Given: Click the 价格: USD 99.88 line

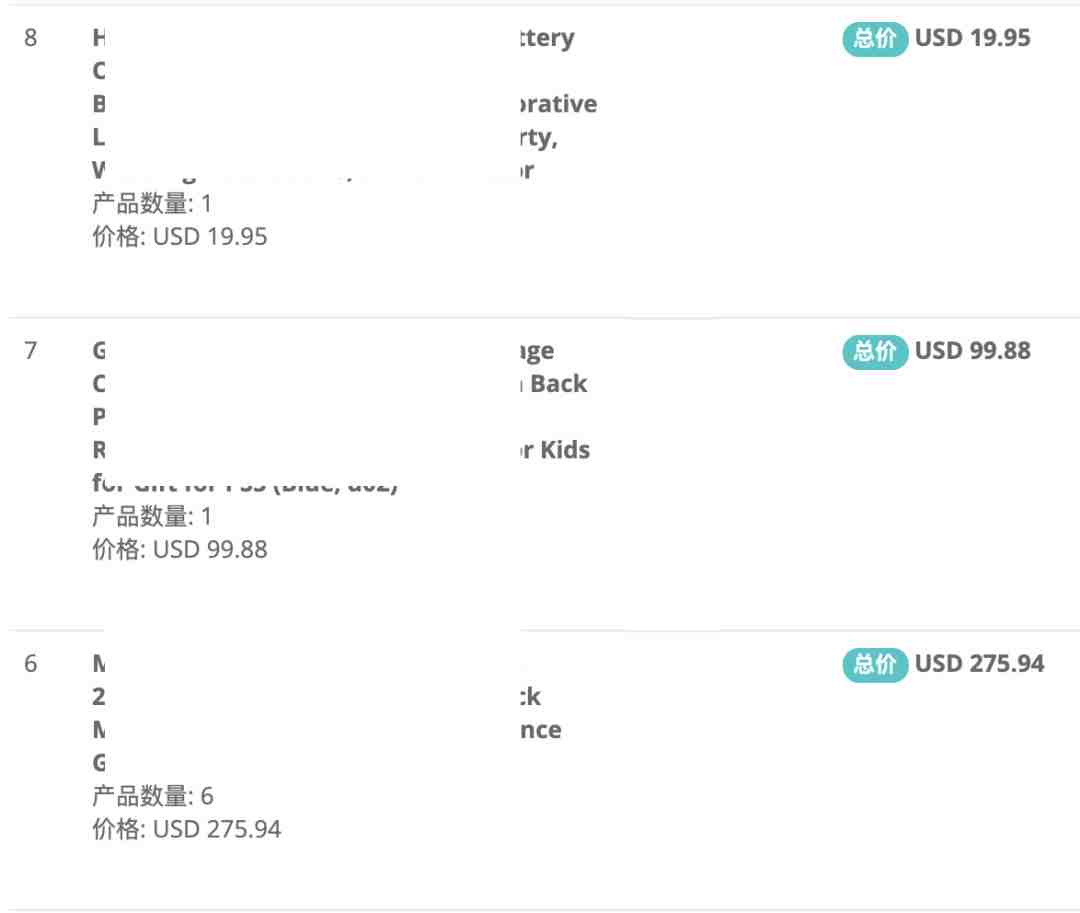Looking at the screenshot, I should click(180, 549).
